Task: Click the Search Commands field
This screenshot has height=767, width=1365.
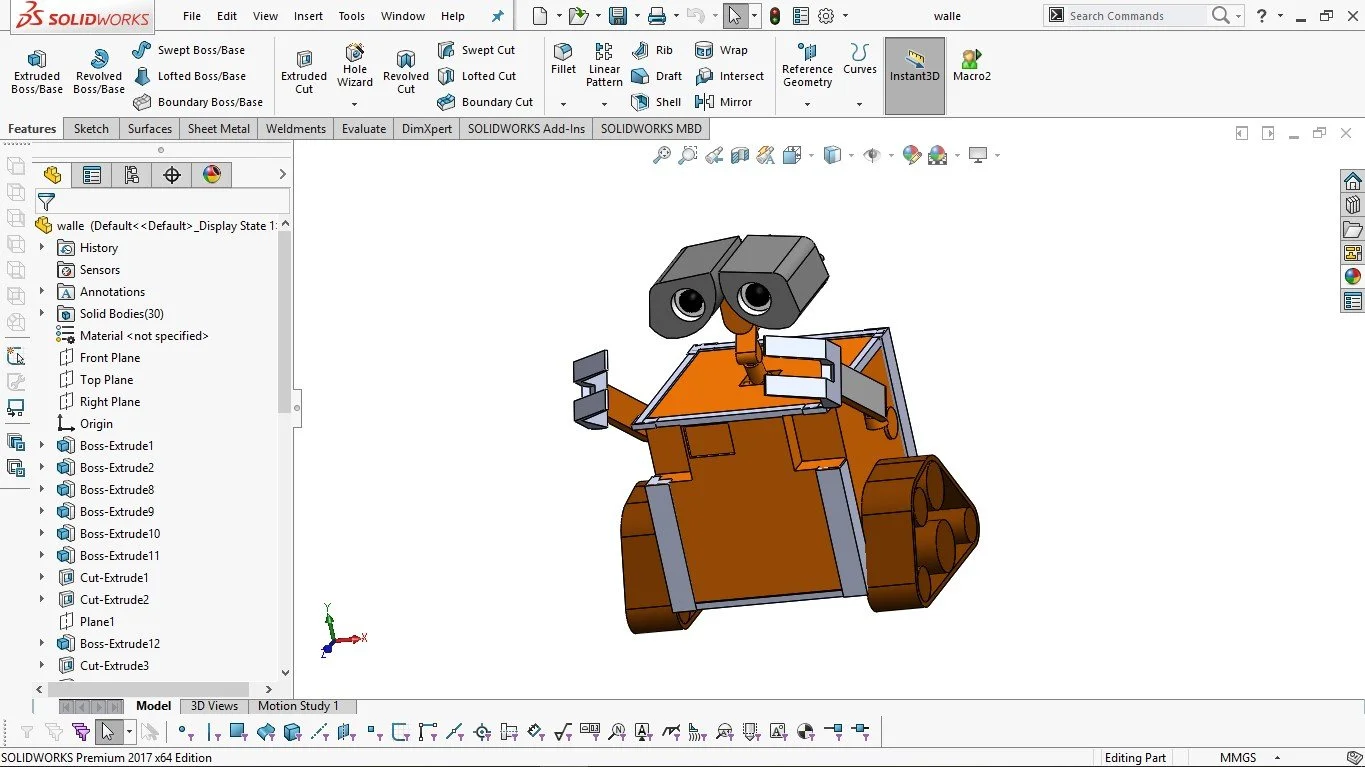Action: [x=1135, y=16]
